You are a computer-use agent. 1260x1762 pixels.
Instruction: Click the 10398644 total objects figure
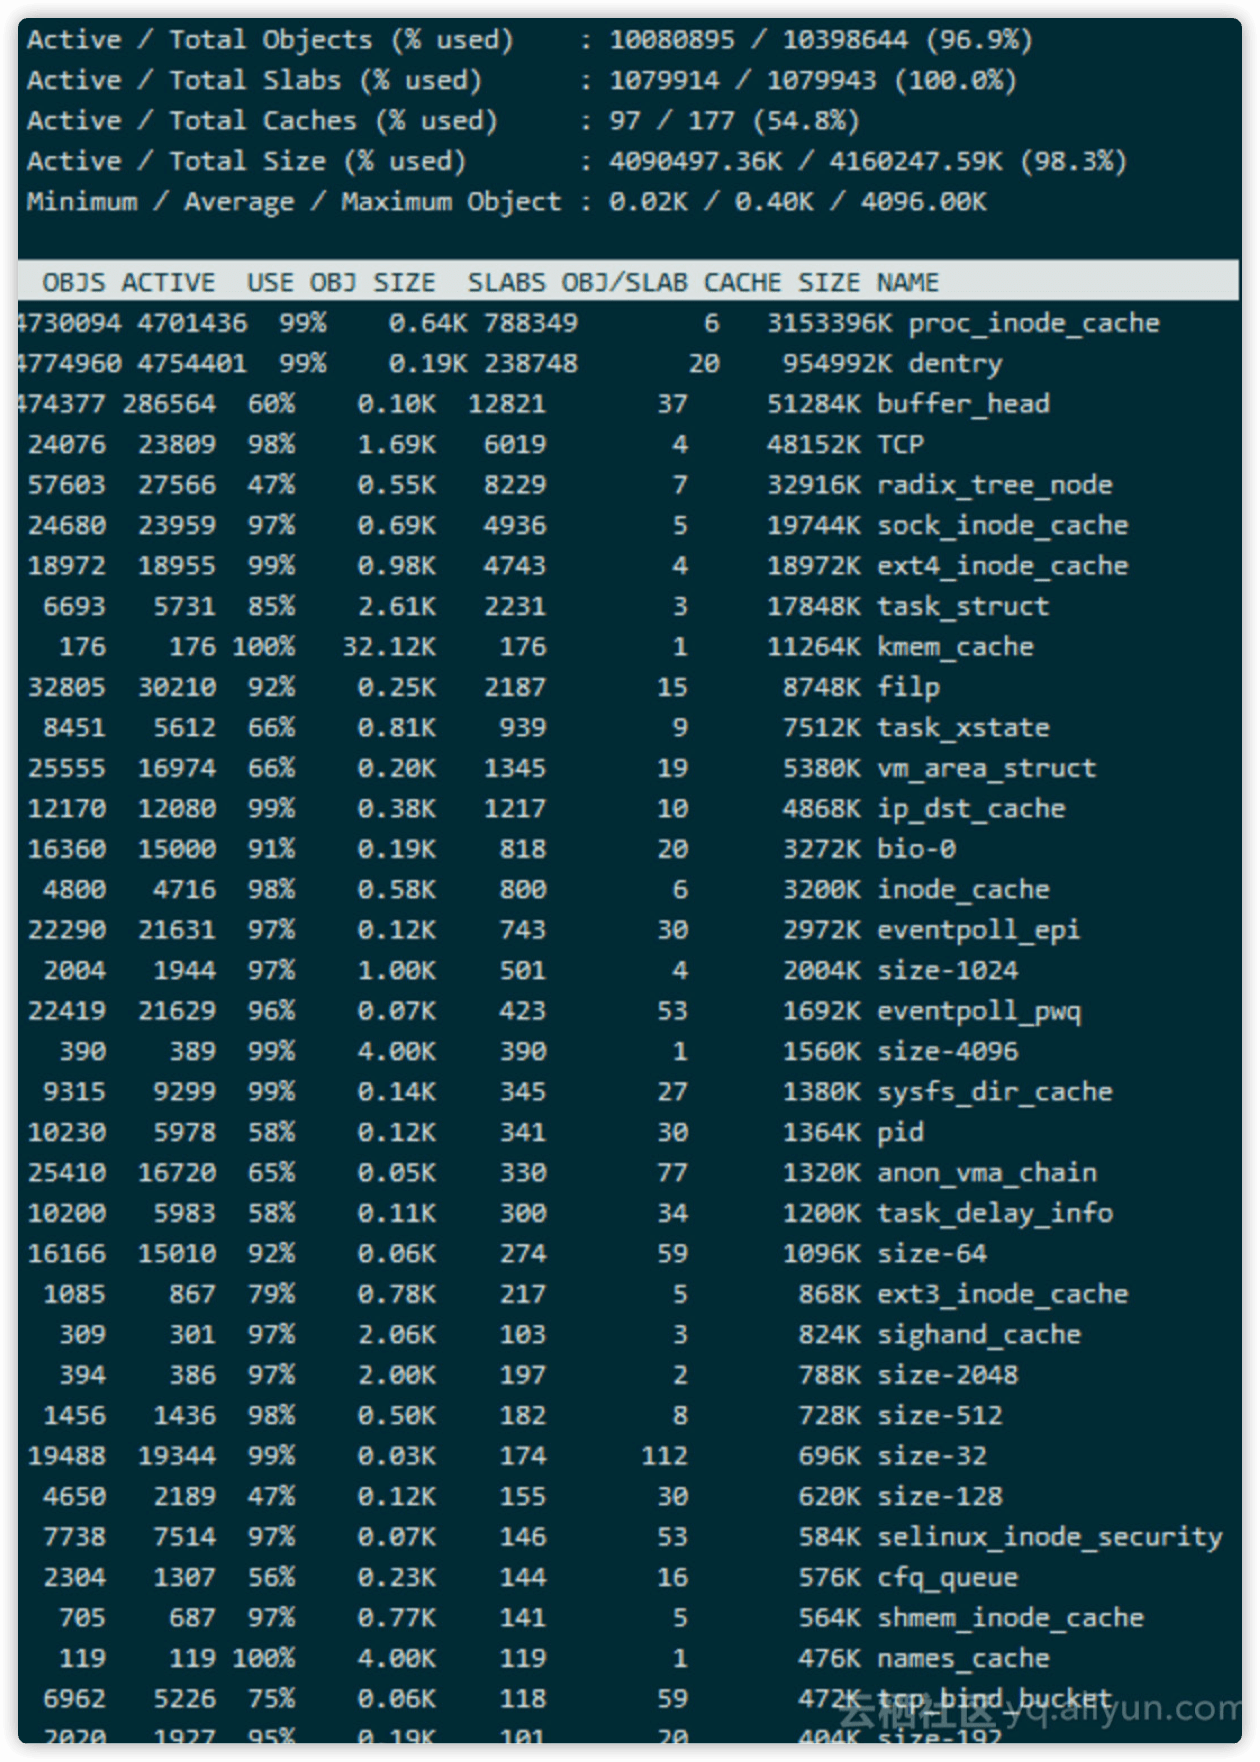[845, 40]
